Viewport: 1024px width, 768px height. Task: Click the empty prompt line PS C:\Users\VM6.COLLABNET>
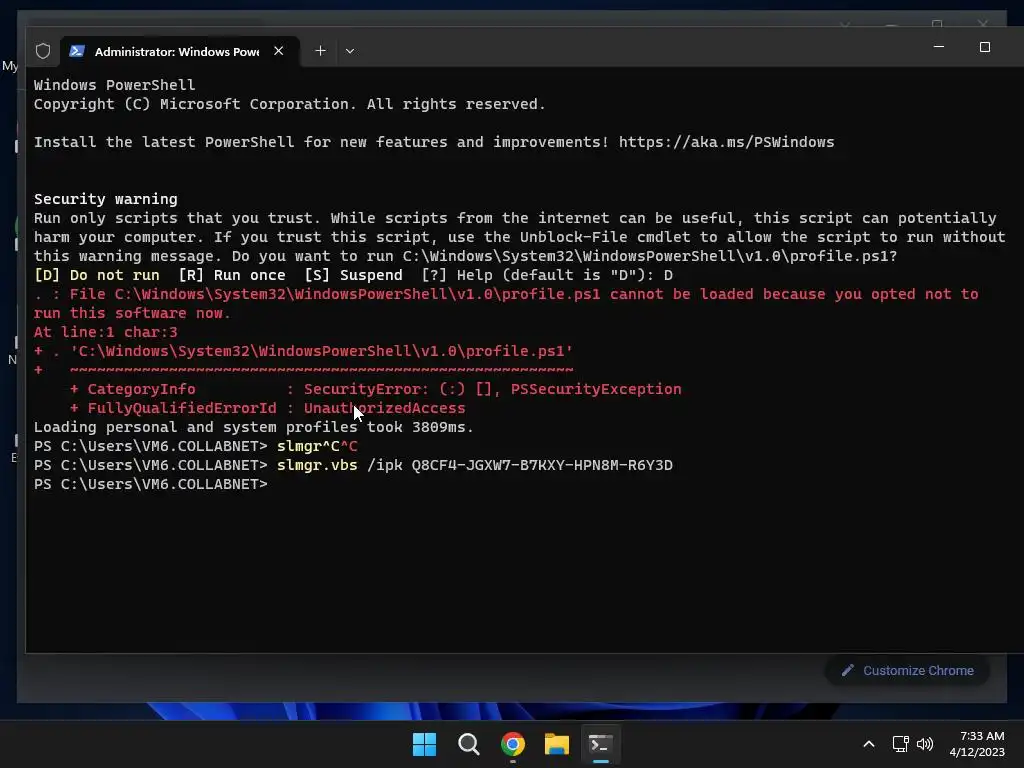(x=151, y=484)
